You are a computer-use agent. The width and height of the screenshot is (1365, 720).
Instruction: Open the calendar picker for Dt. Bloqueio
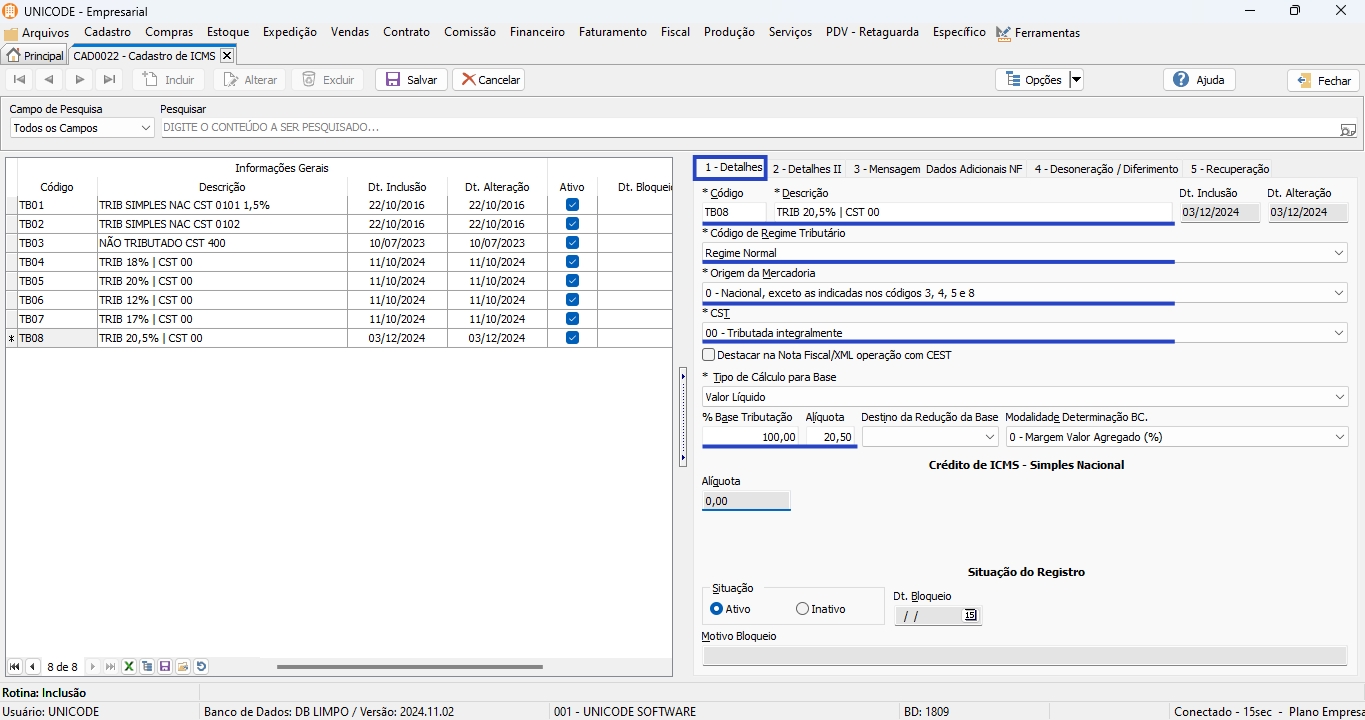pos(970,616)
